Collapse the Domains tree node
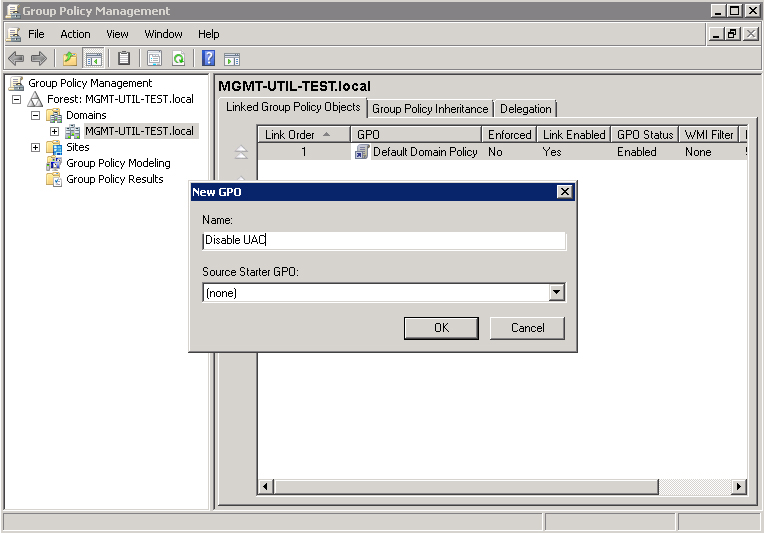This screenshot has width=764, height=533. pos(36,116)
